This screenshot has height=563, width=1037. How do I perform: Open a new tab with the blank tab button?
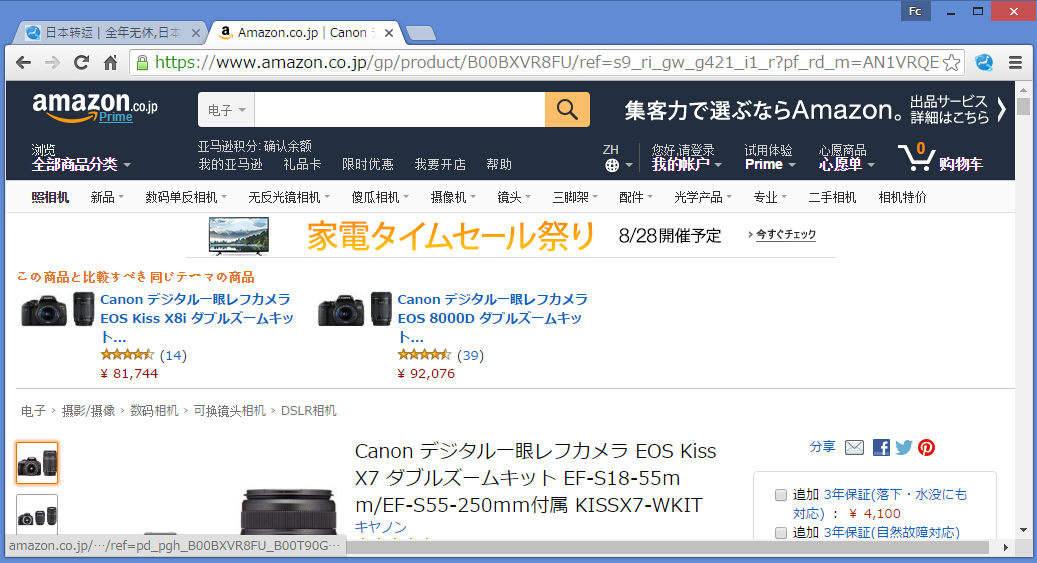(x=421, y=33)
